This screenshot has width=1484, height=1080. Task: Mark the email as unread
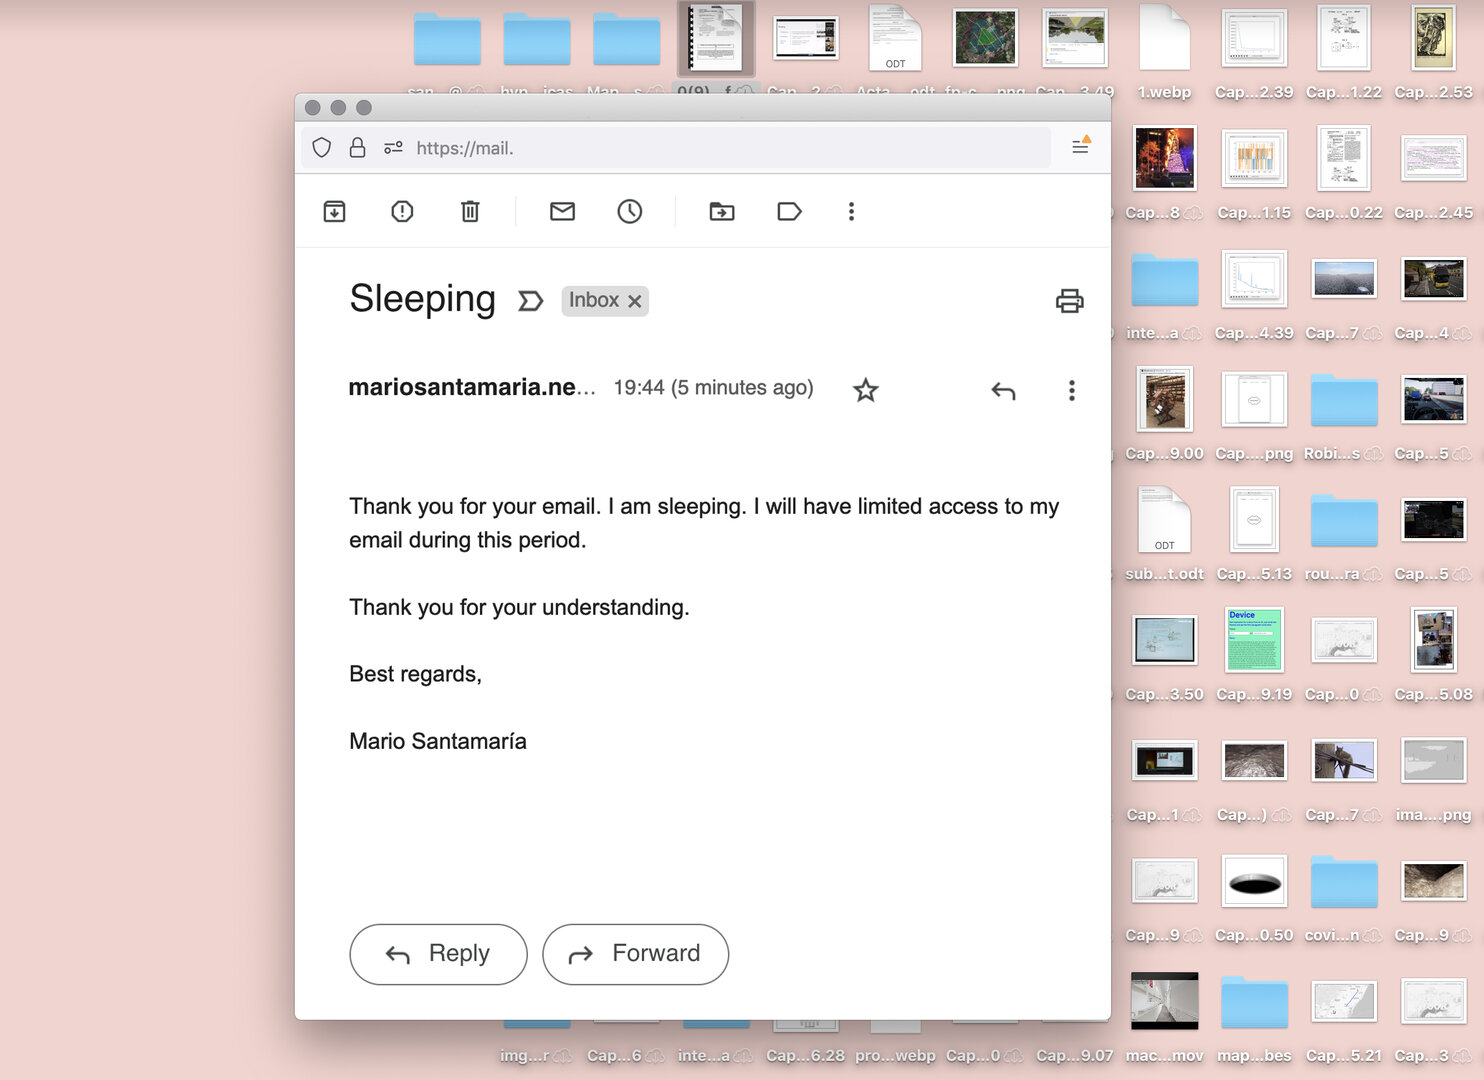(562, 211)
